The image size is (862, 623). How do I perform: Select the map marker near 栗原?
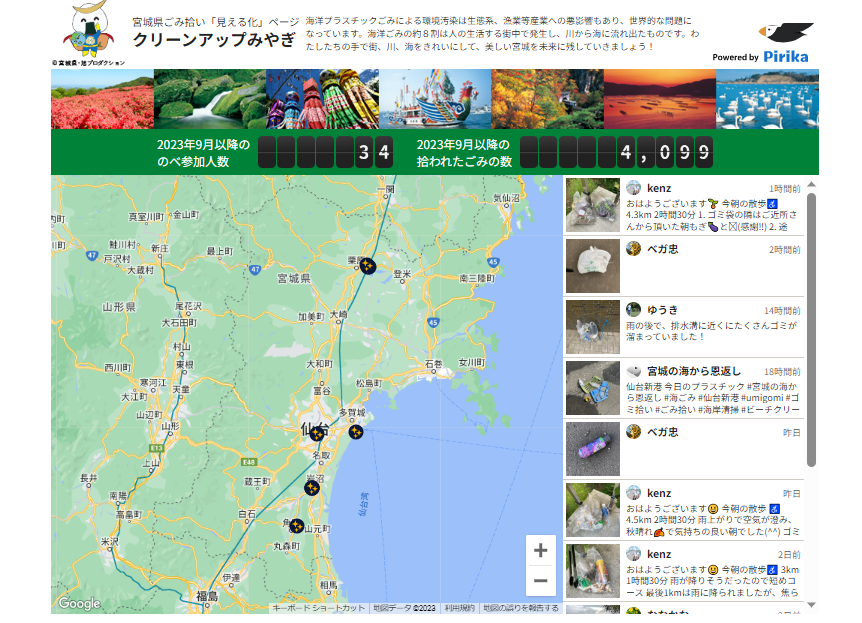coord(367,266)
